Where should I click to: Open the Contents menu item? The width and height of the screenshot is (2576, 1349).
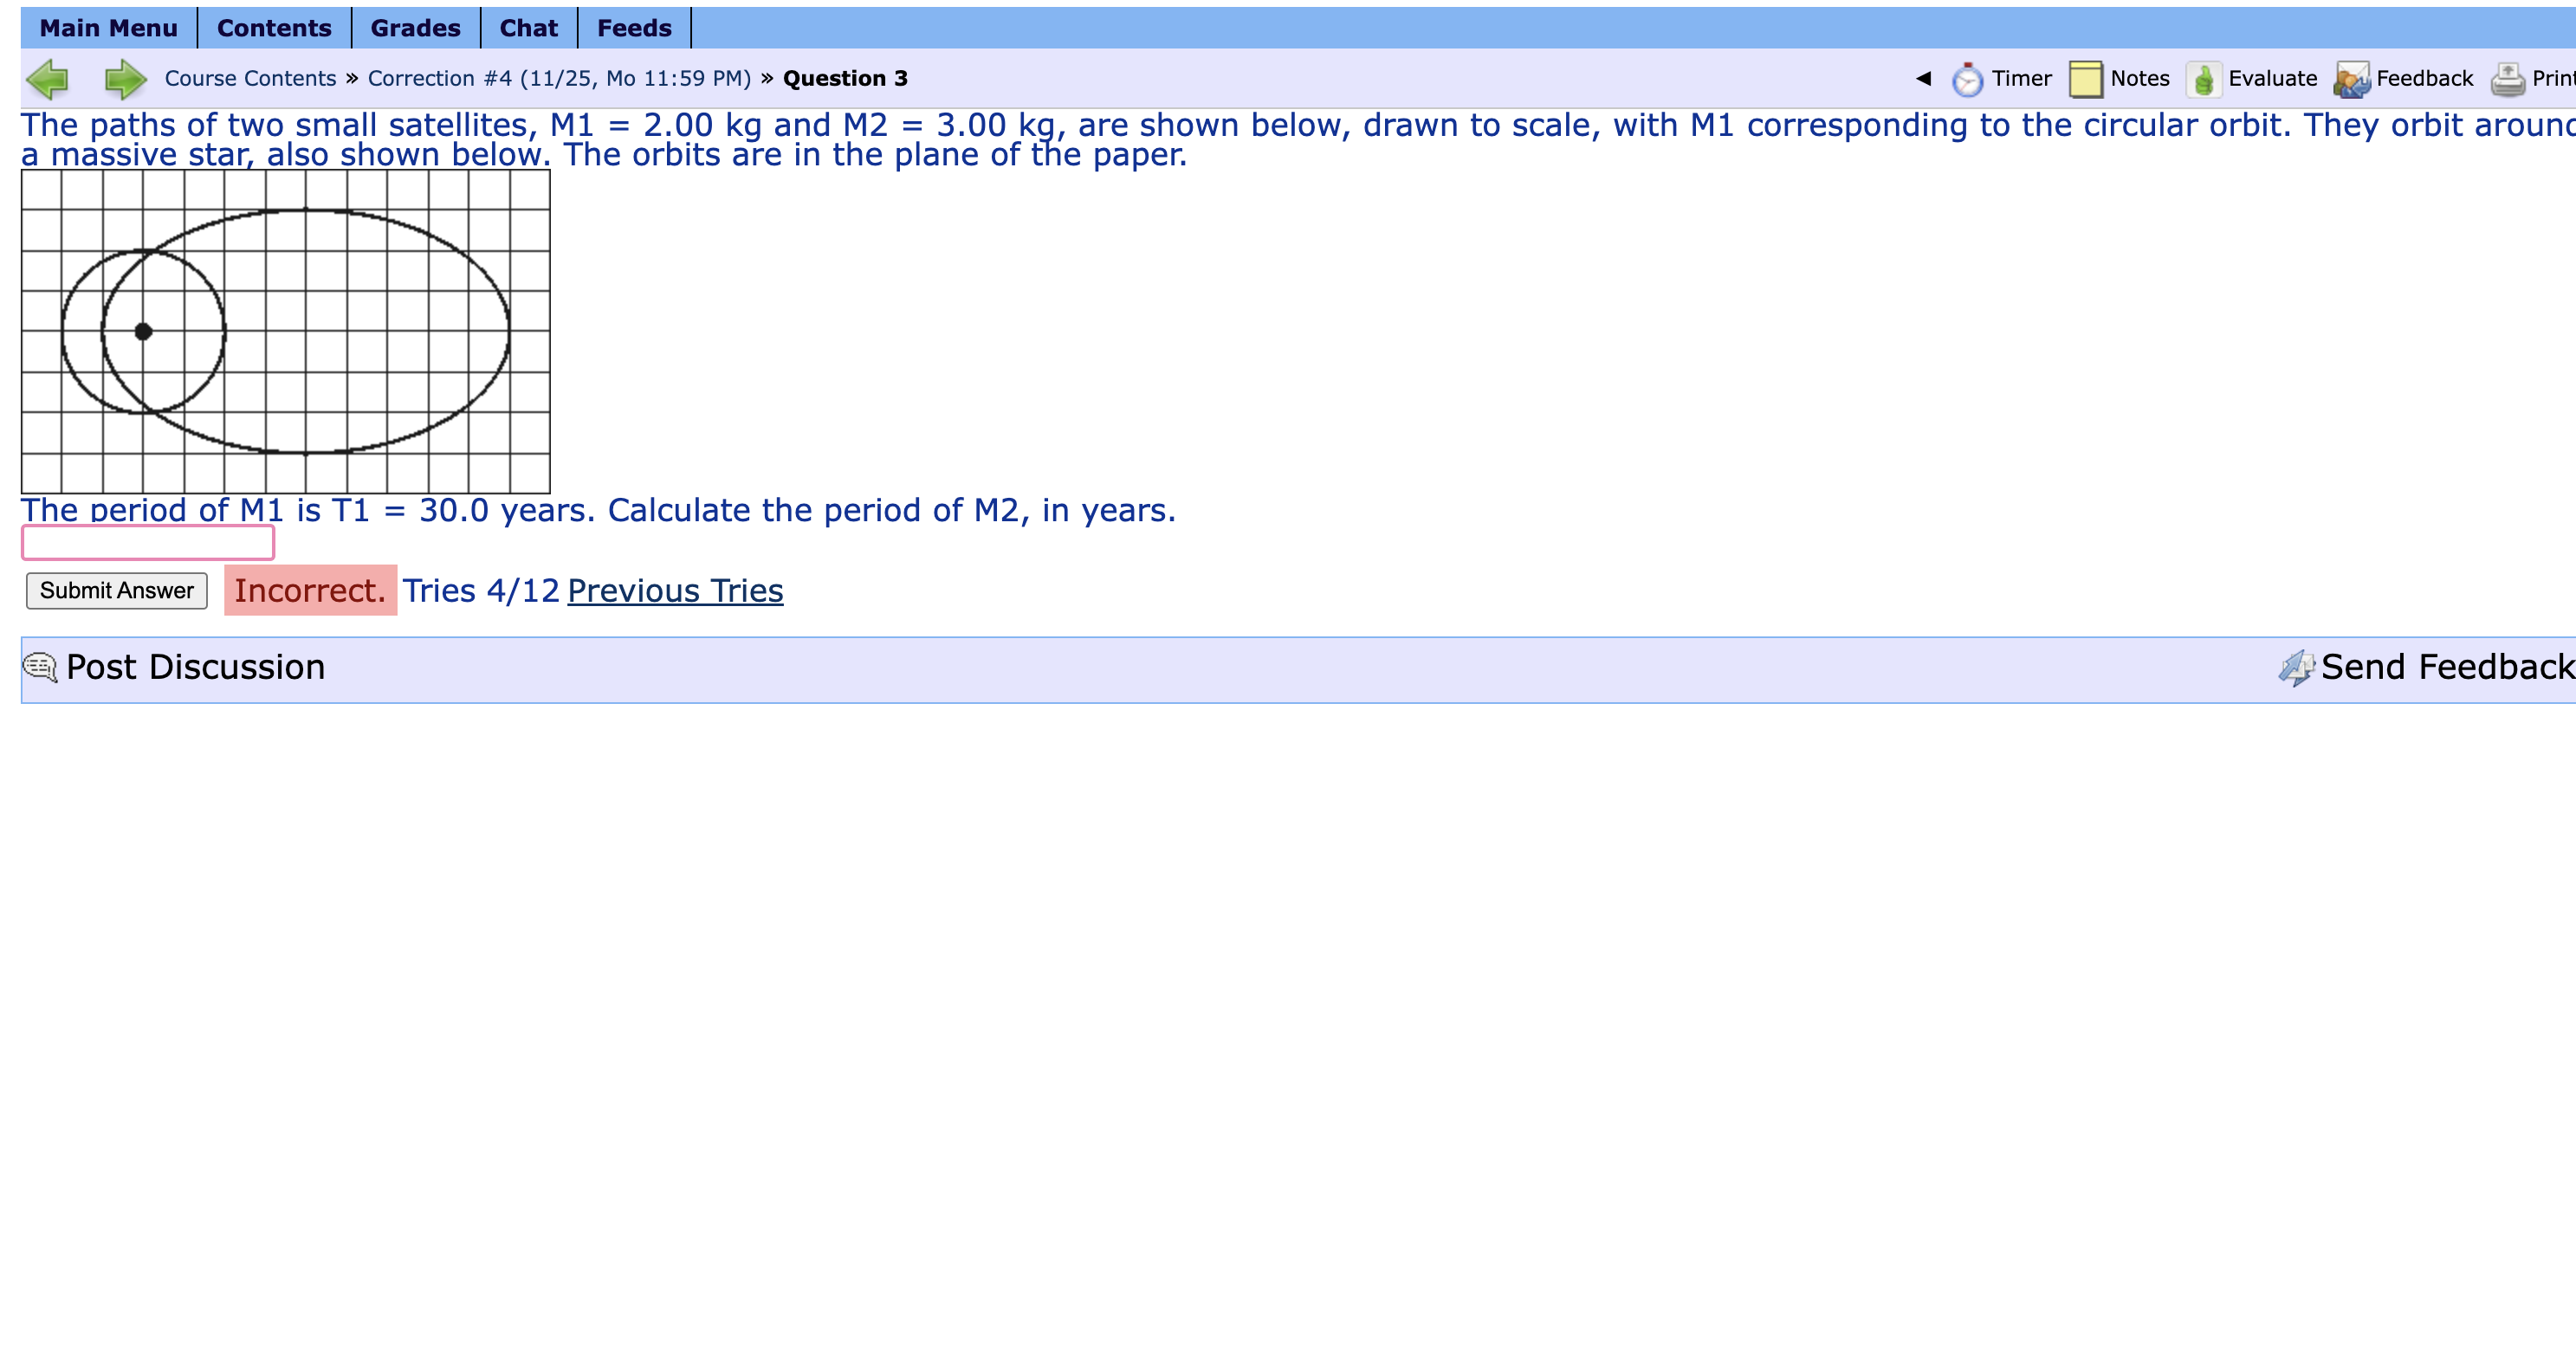point(274,28)
